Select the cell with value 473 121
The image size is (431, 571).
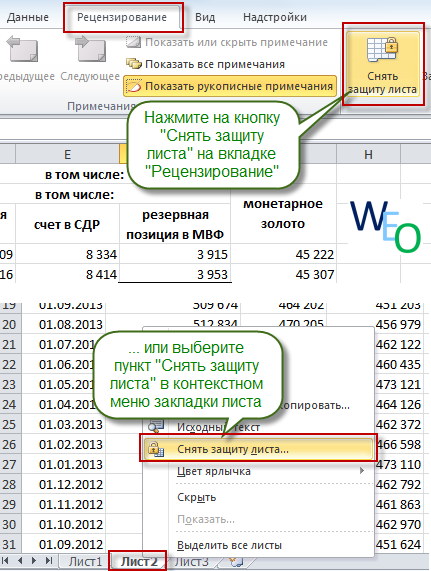(398, 384)
